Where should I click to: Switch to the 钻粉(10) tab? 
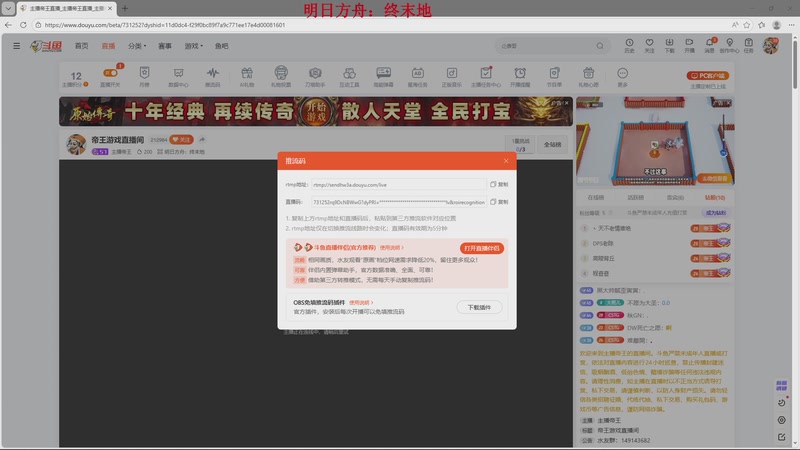[x=715, y=197]
